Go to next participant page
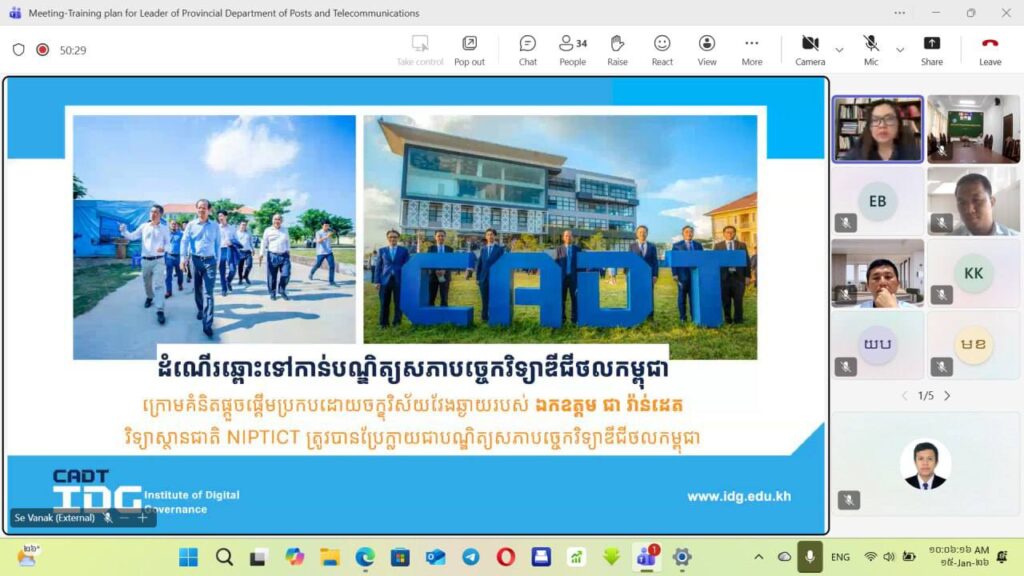Image resolution: width=1024 pixels, height=576 pixels. [947, 396]
